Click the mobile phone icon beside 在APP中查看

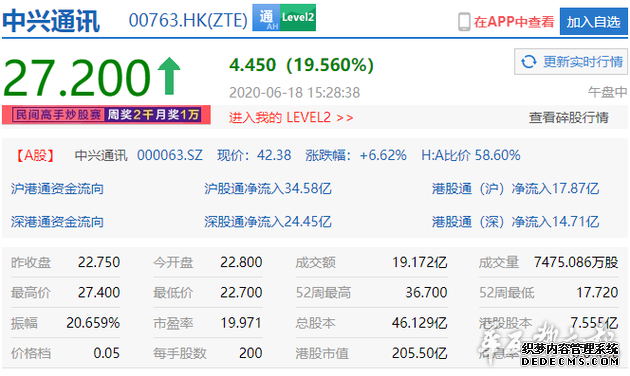pyautogui.click(x=464, y=21)
